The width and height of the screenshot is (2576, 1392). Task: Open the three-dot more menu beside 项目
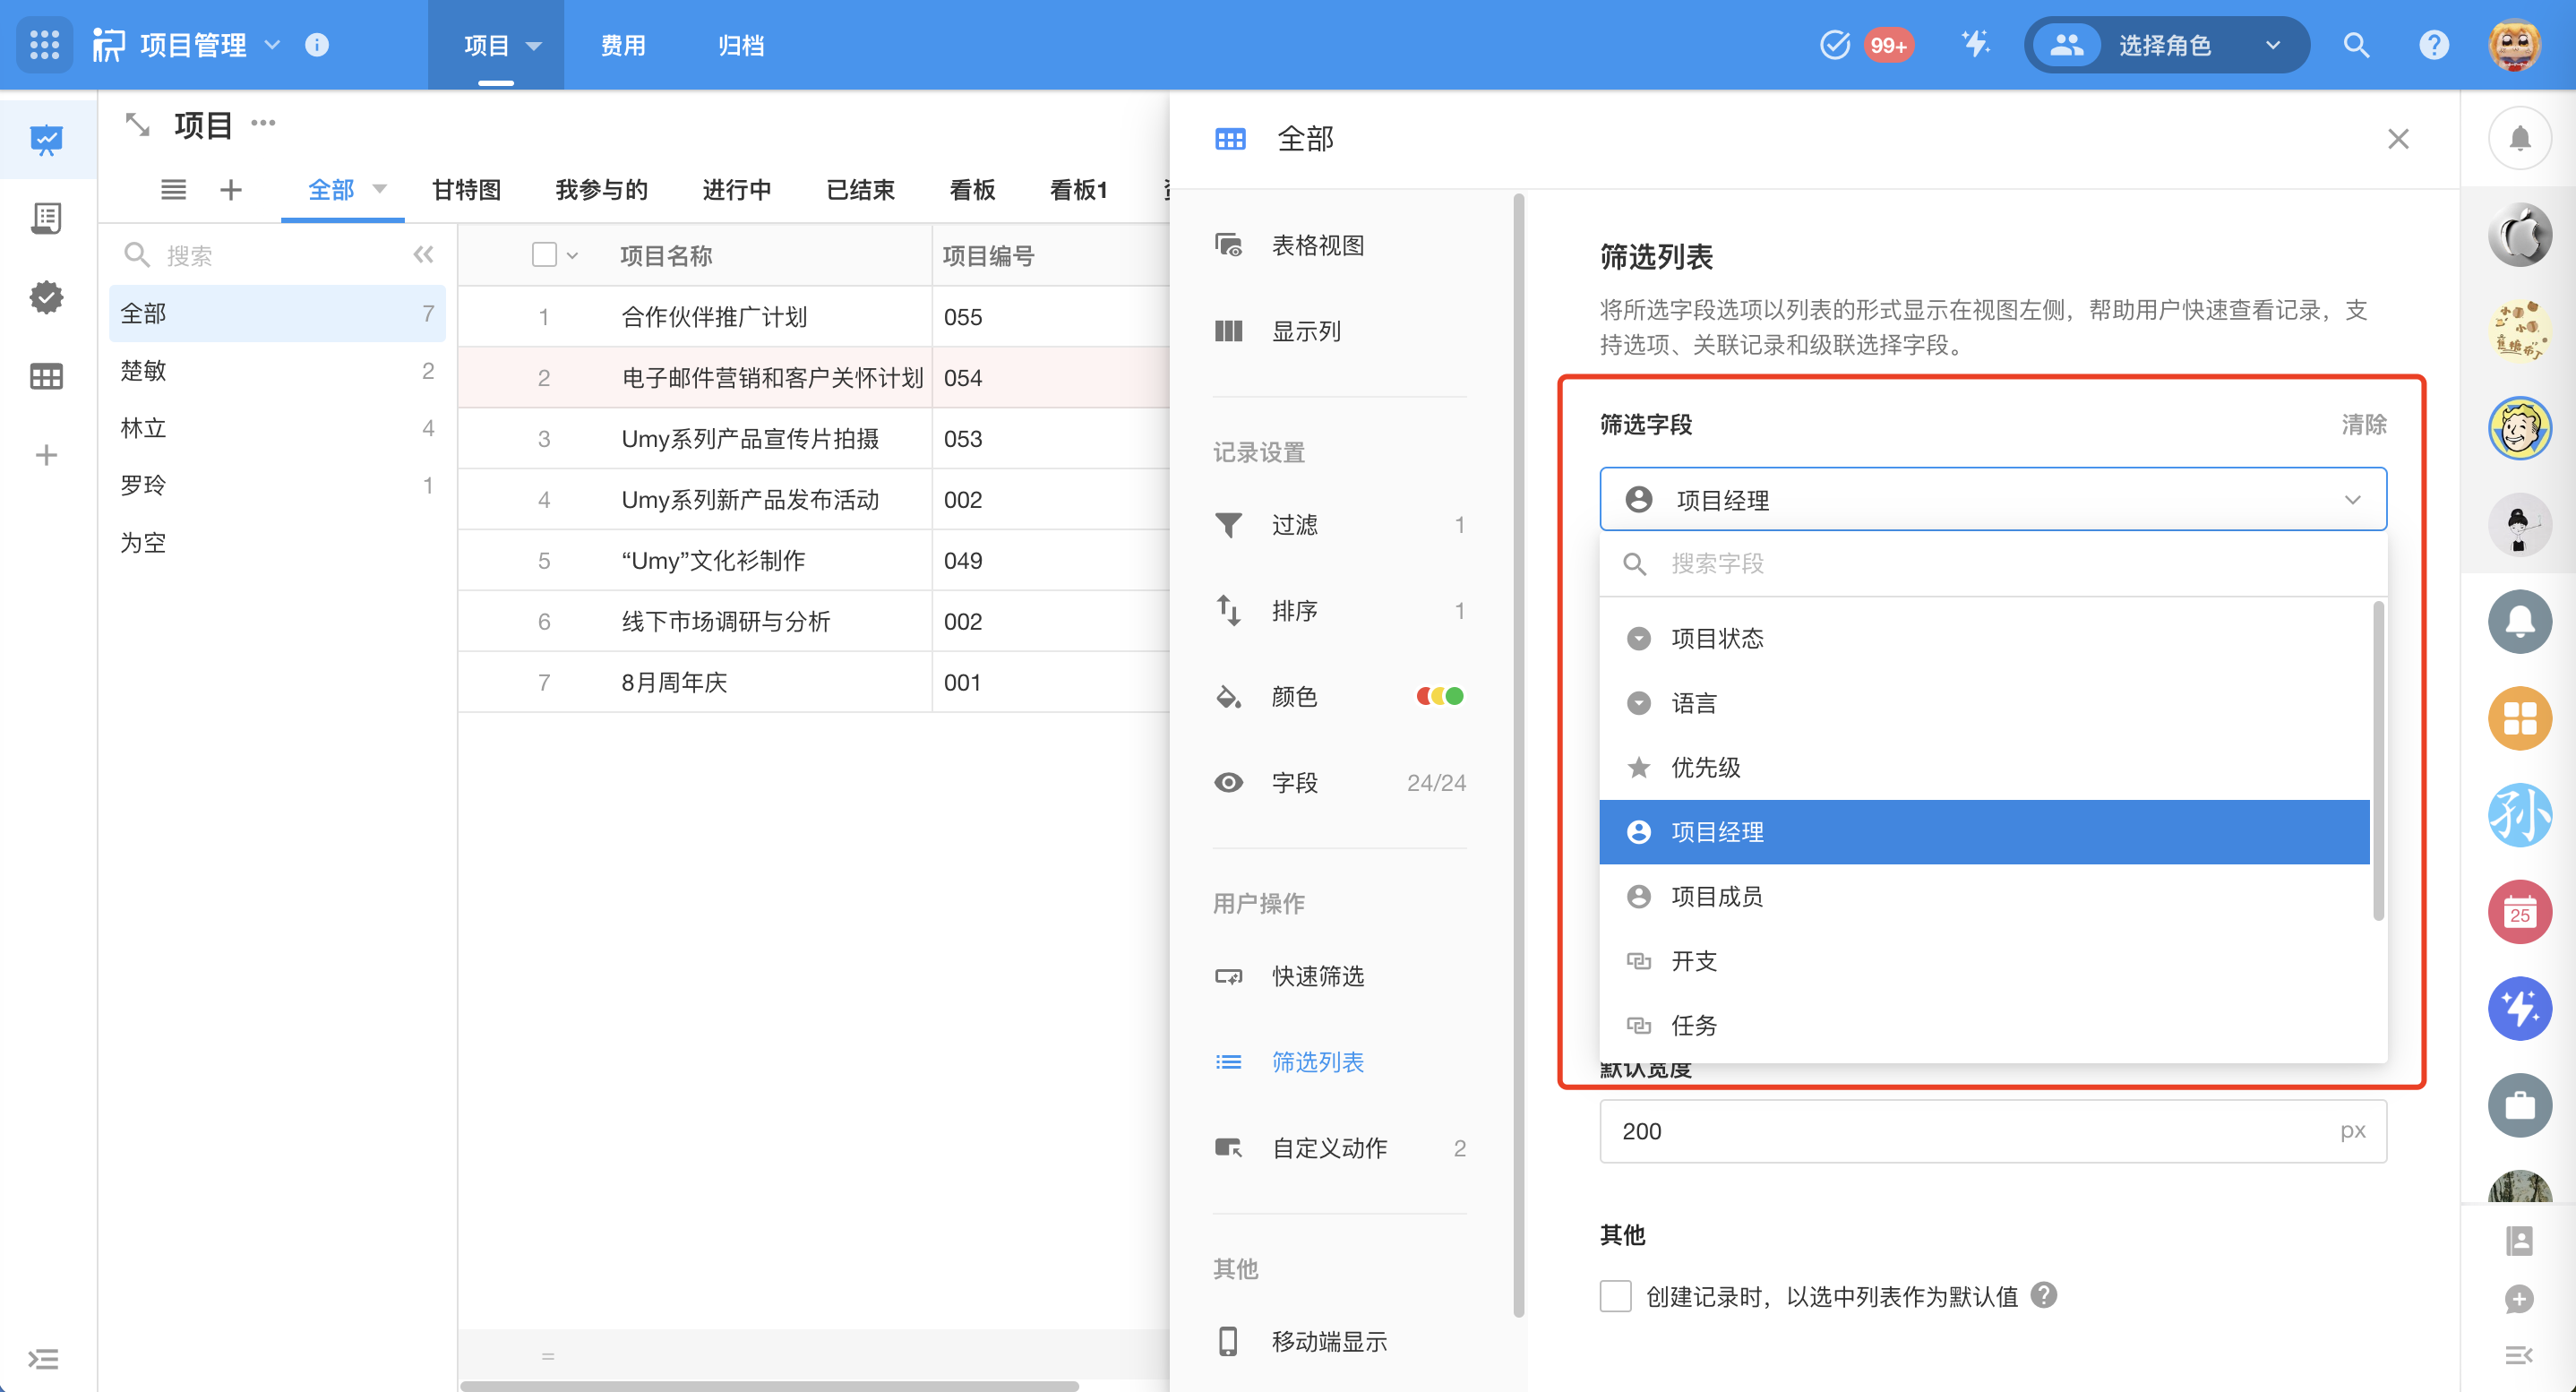pos(263,123)
